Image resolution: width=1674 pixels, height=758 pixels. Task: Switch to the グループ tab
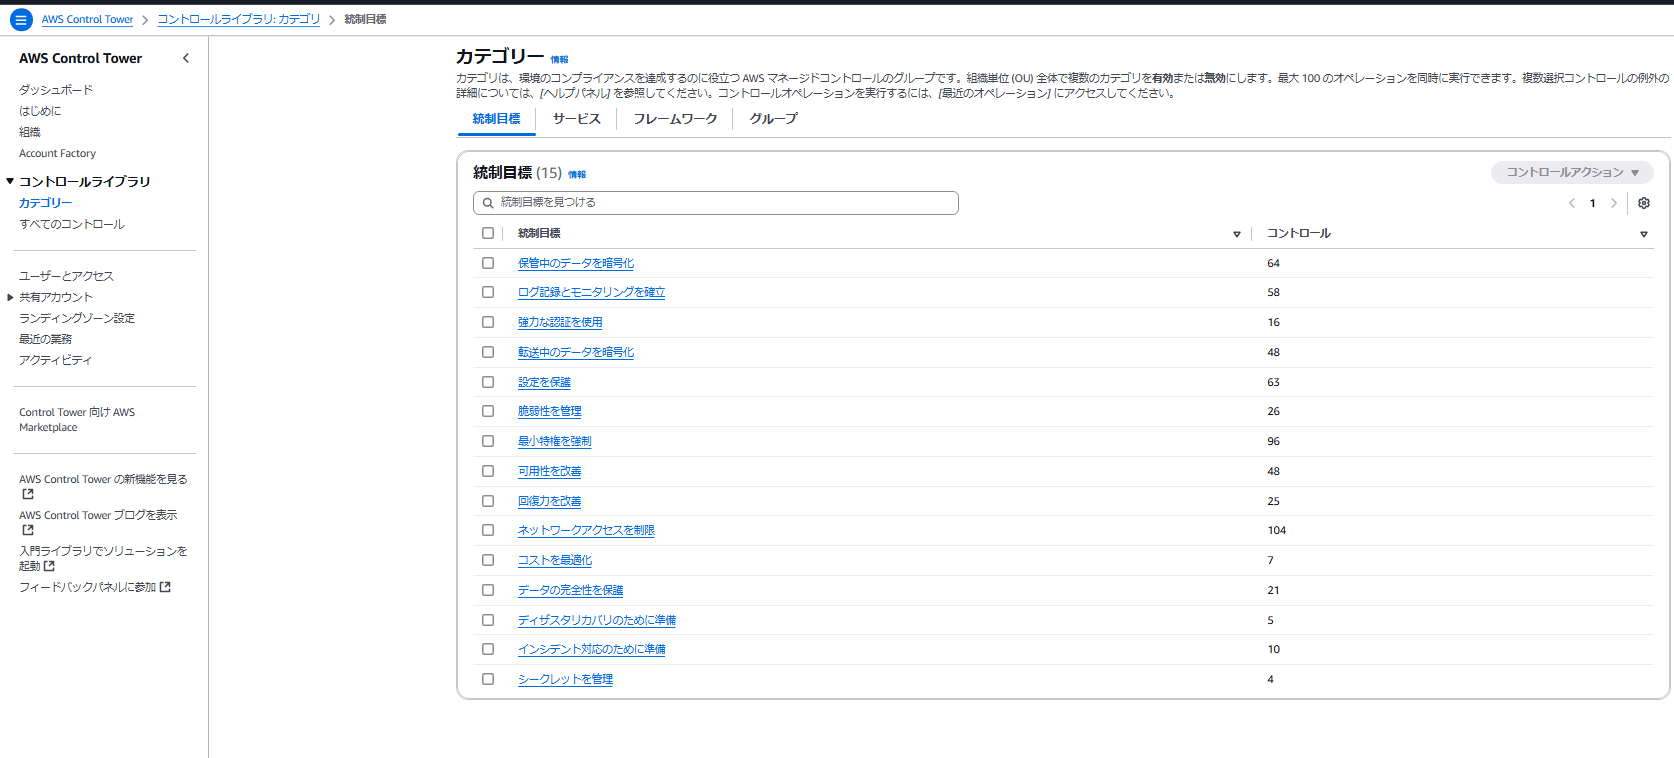point(774,119)
